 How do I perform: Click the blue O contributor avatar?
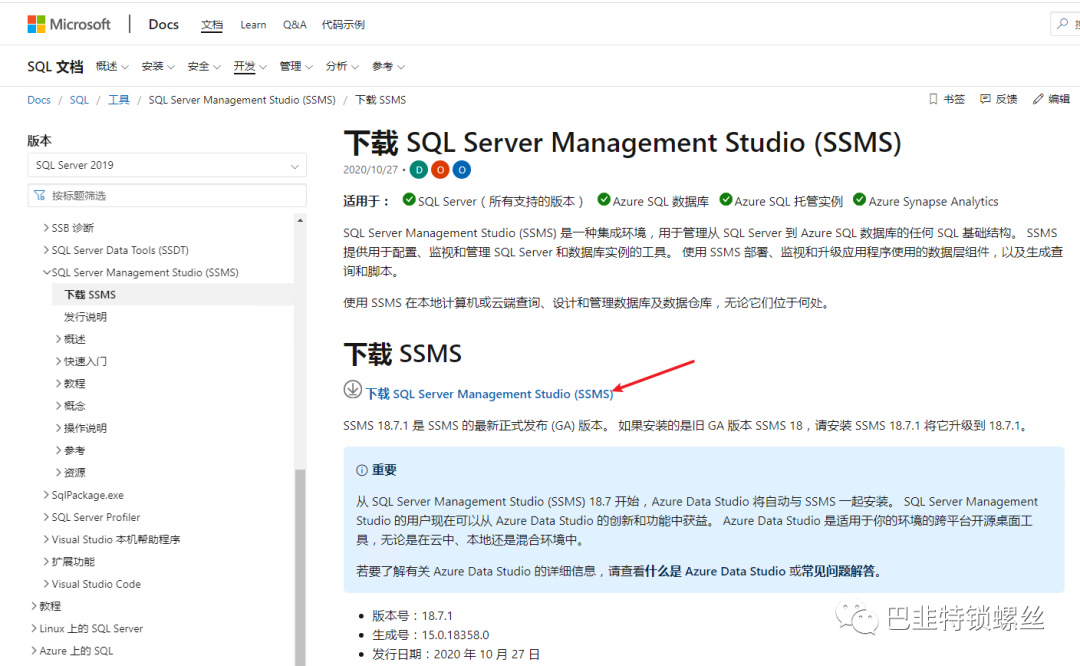461,169
